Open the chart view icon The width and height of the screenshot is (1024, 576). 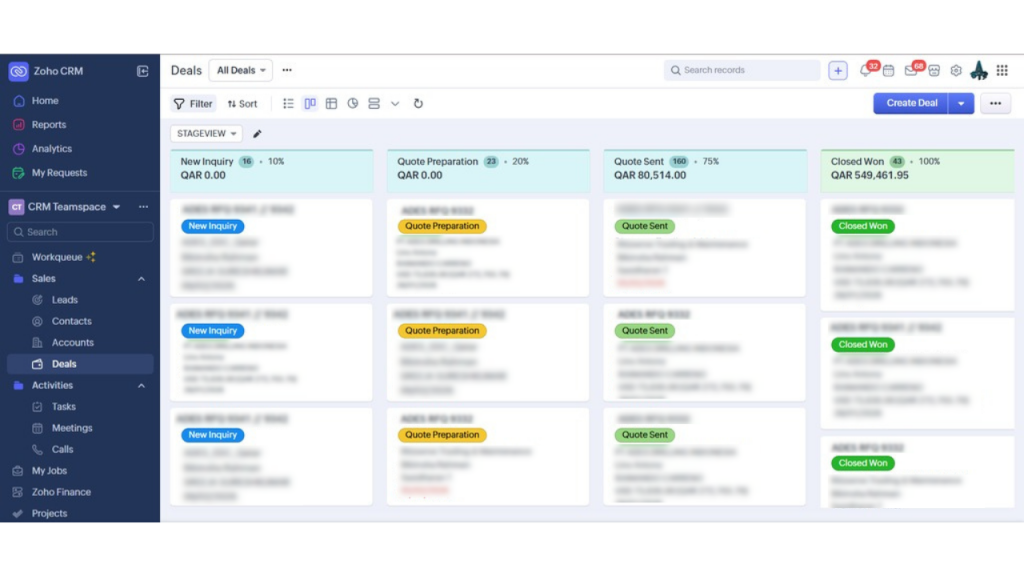pos(352,104)
